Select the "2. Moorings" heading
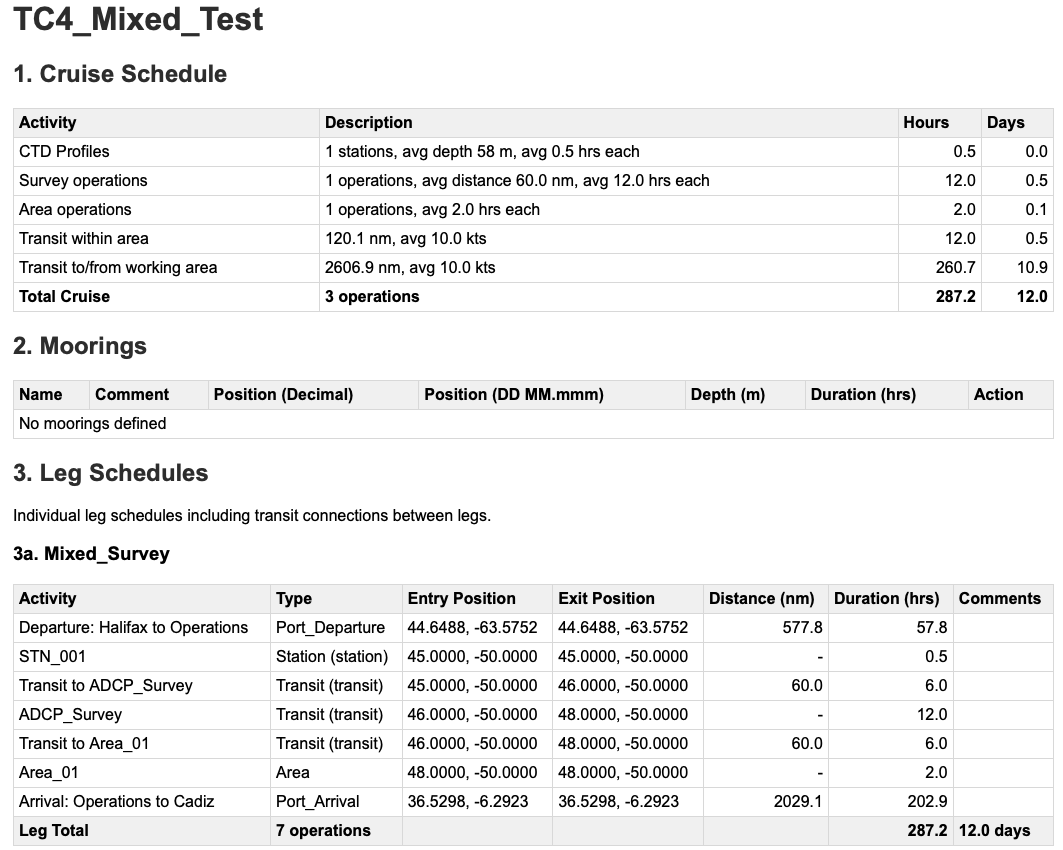 pos(80,346)
